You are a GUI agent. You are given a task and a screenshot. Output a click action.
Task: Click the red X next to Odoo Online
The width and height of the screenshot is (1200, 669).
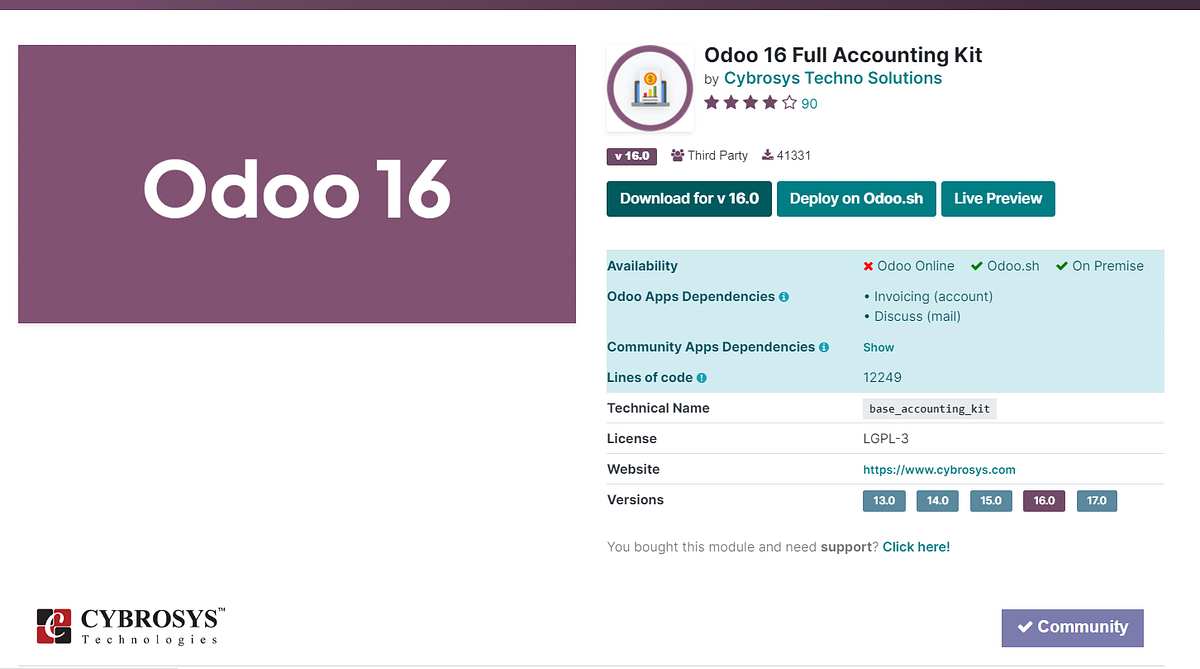coord(868,266)
